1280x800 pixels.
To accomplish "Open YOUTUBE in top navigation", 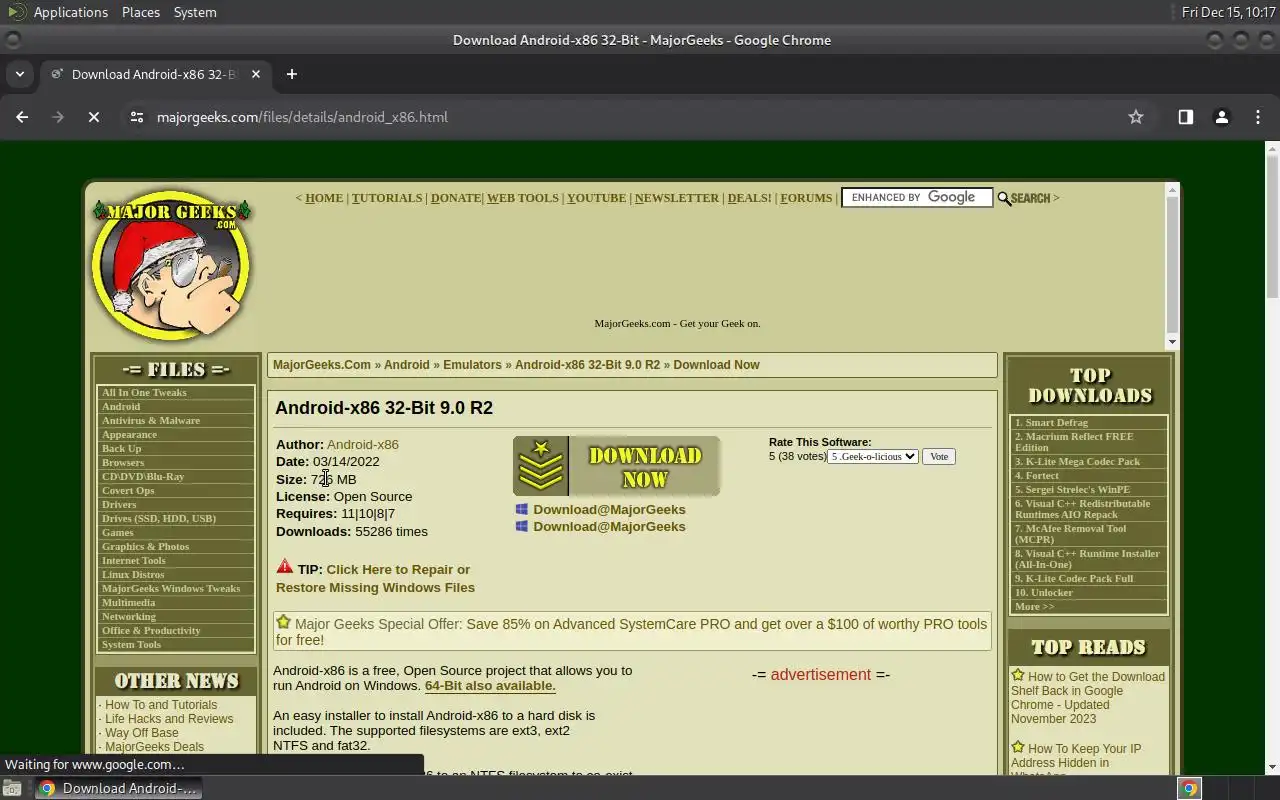I will [597, 198].
